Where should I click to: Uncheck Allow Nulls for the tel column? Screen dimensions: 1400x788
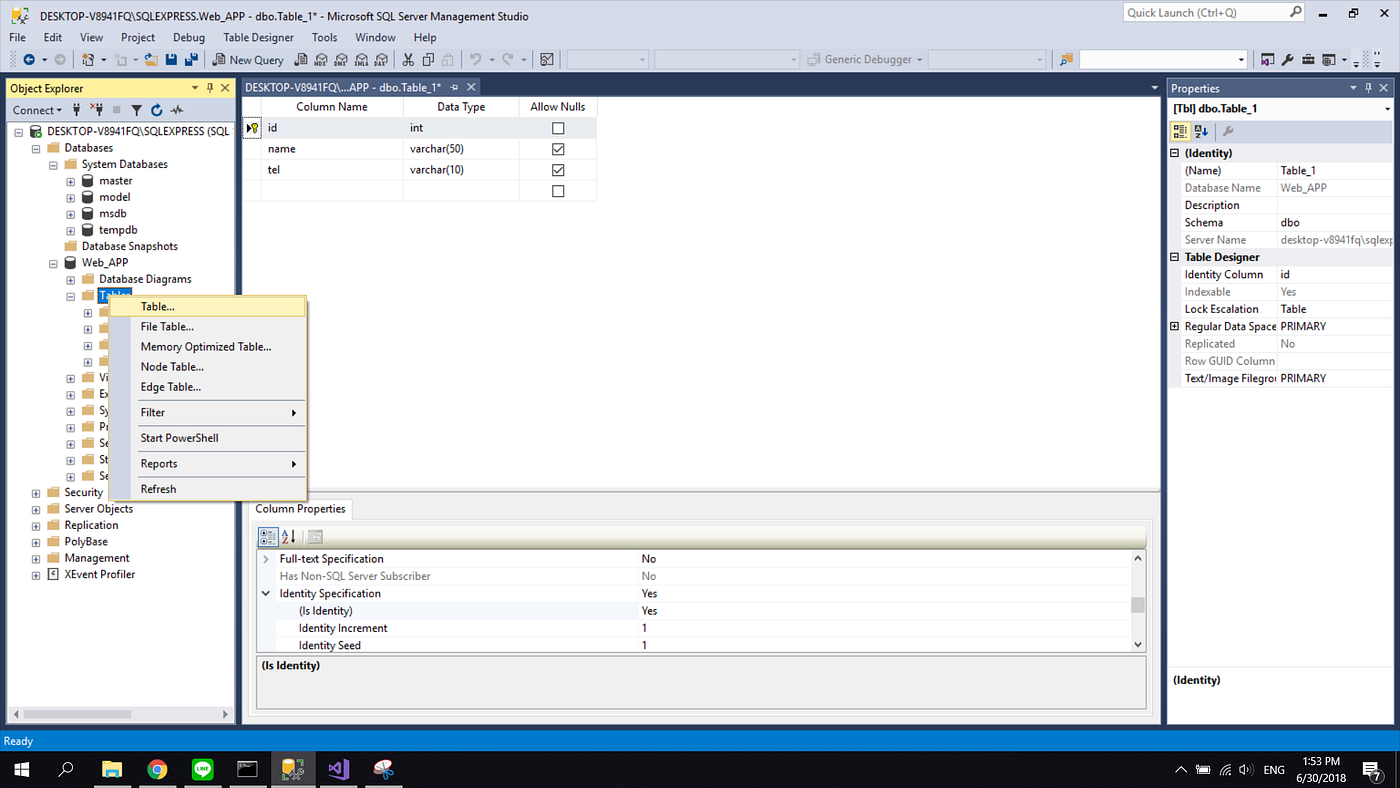tap(557, 169)
